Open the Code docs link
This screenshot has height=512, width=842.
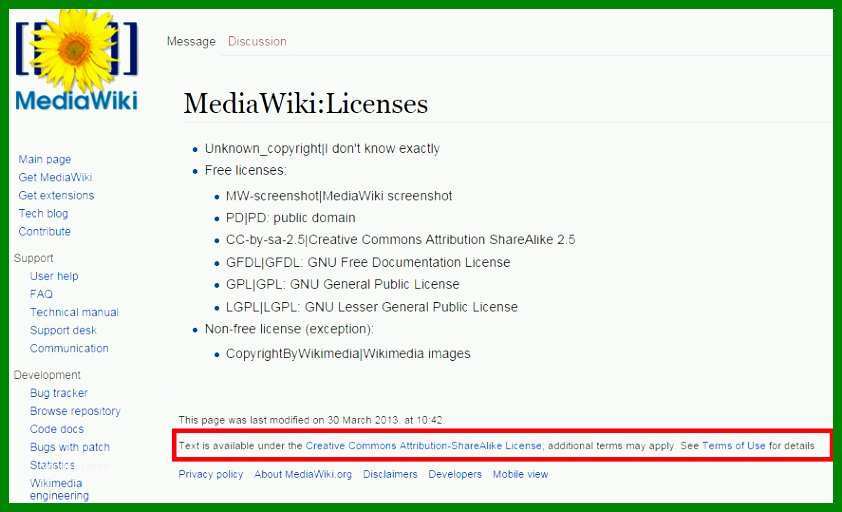[x=57, y=429]
